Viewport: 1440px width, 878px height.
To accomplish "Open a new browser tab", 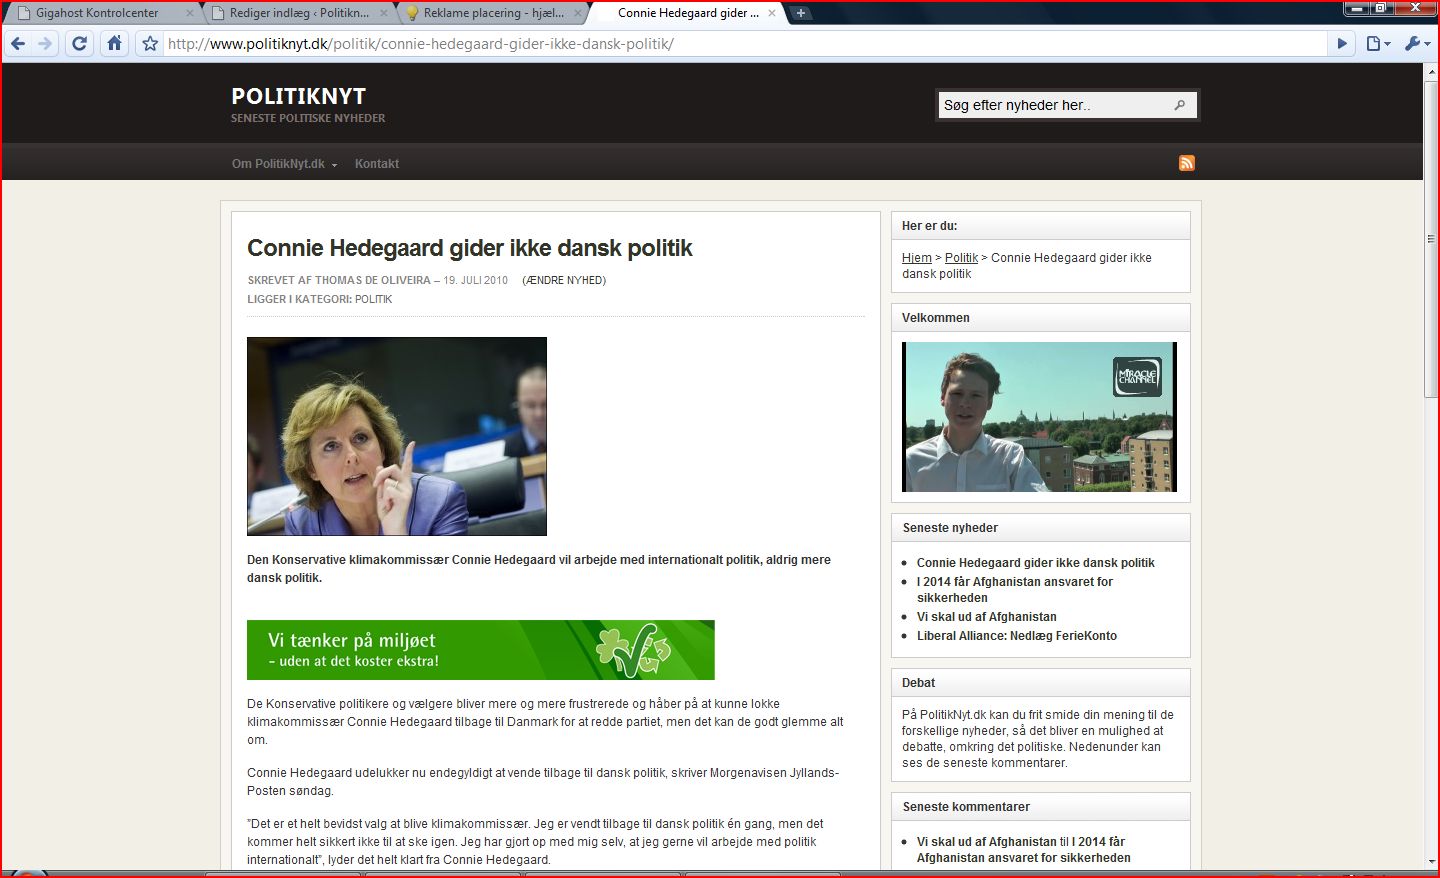I will [x=801, y=13].
